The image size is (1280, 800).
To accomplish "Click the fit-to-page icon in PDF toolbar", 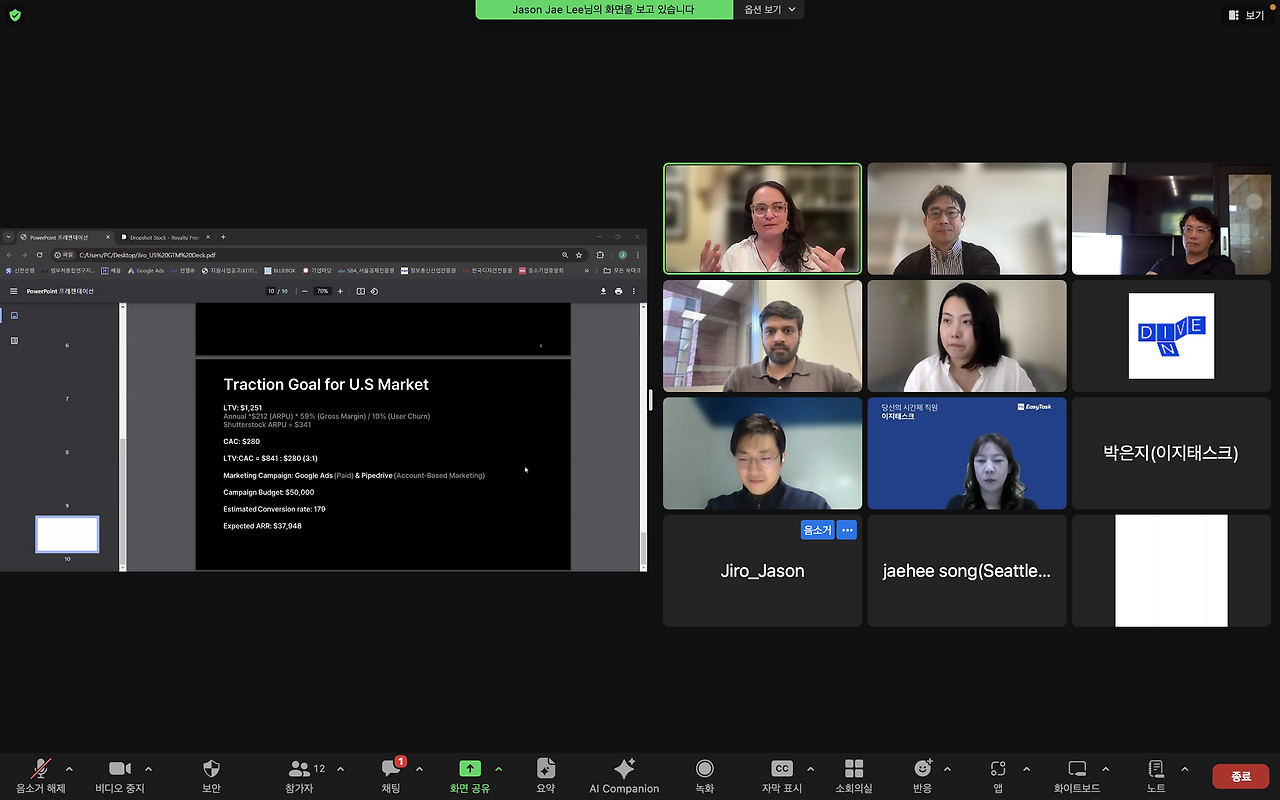I will (x=361, y=291).
